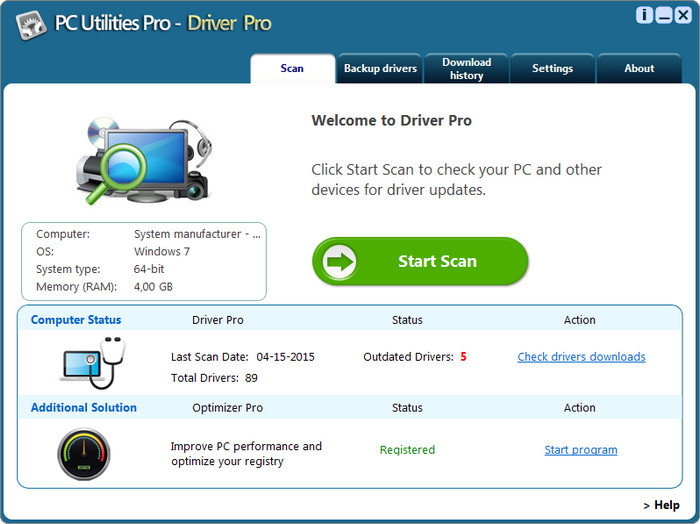Switch to the Scan tab
The image size is (700, 524).
click(292, 68)
